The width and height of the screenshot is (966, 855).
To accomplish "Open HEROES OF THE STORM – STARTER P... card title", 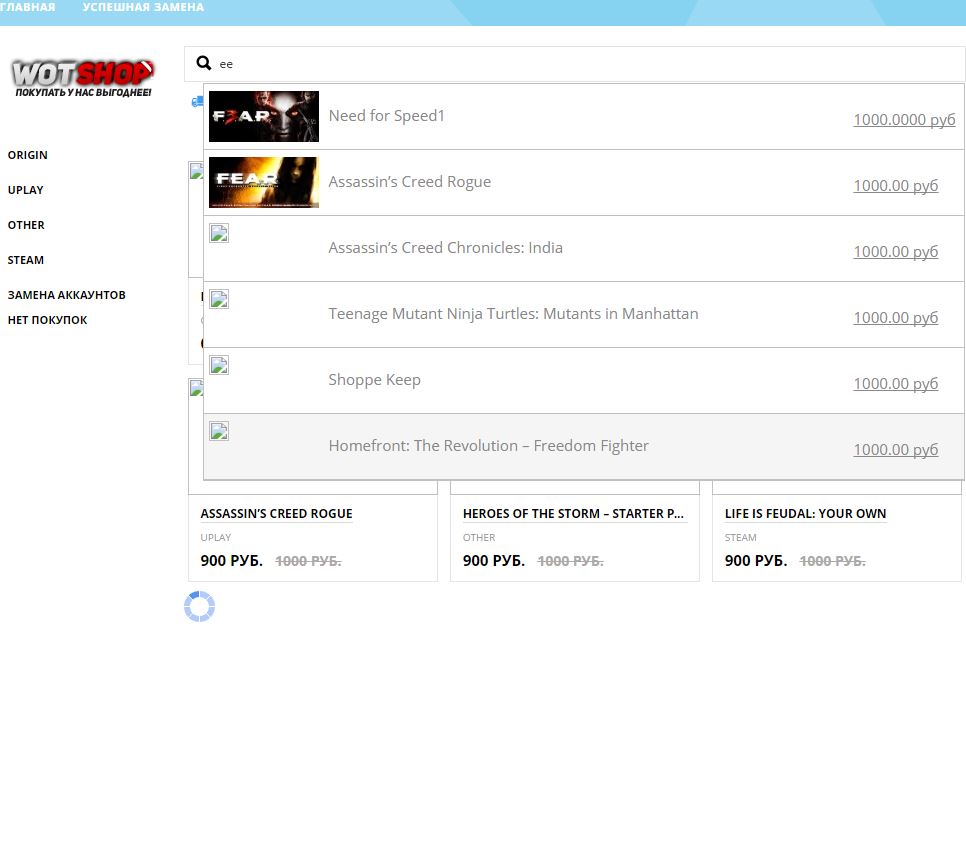I will point(574,514).
